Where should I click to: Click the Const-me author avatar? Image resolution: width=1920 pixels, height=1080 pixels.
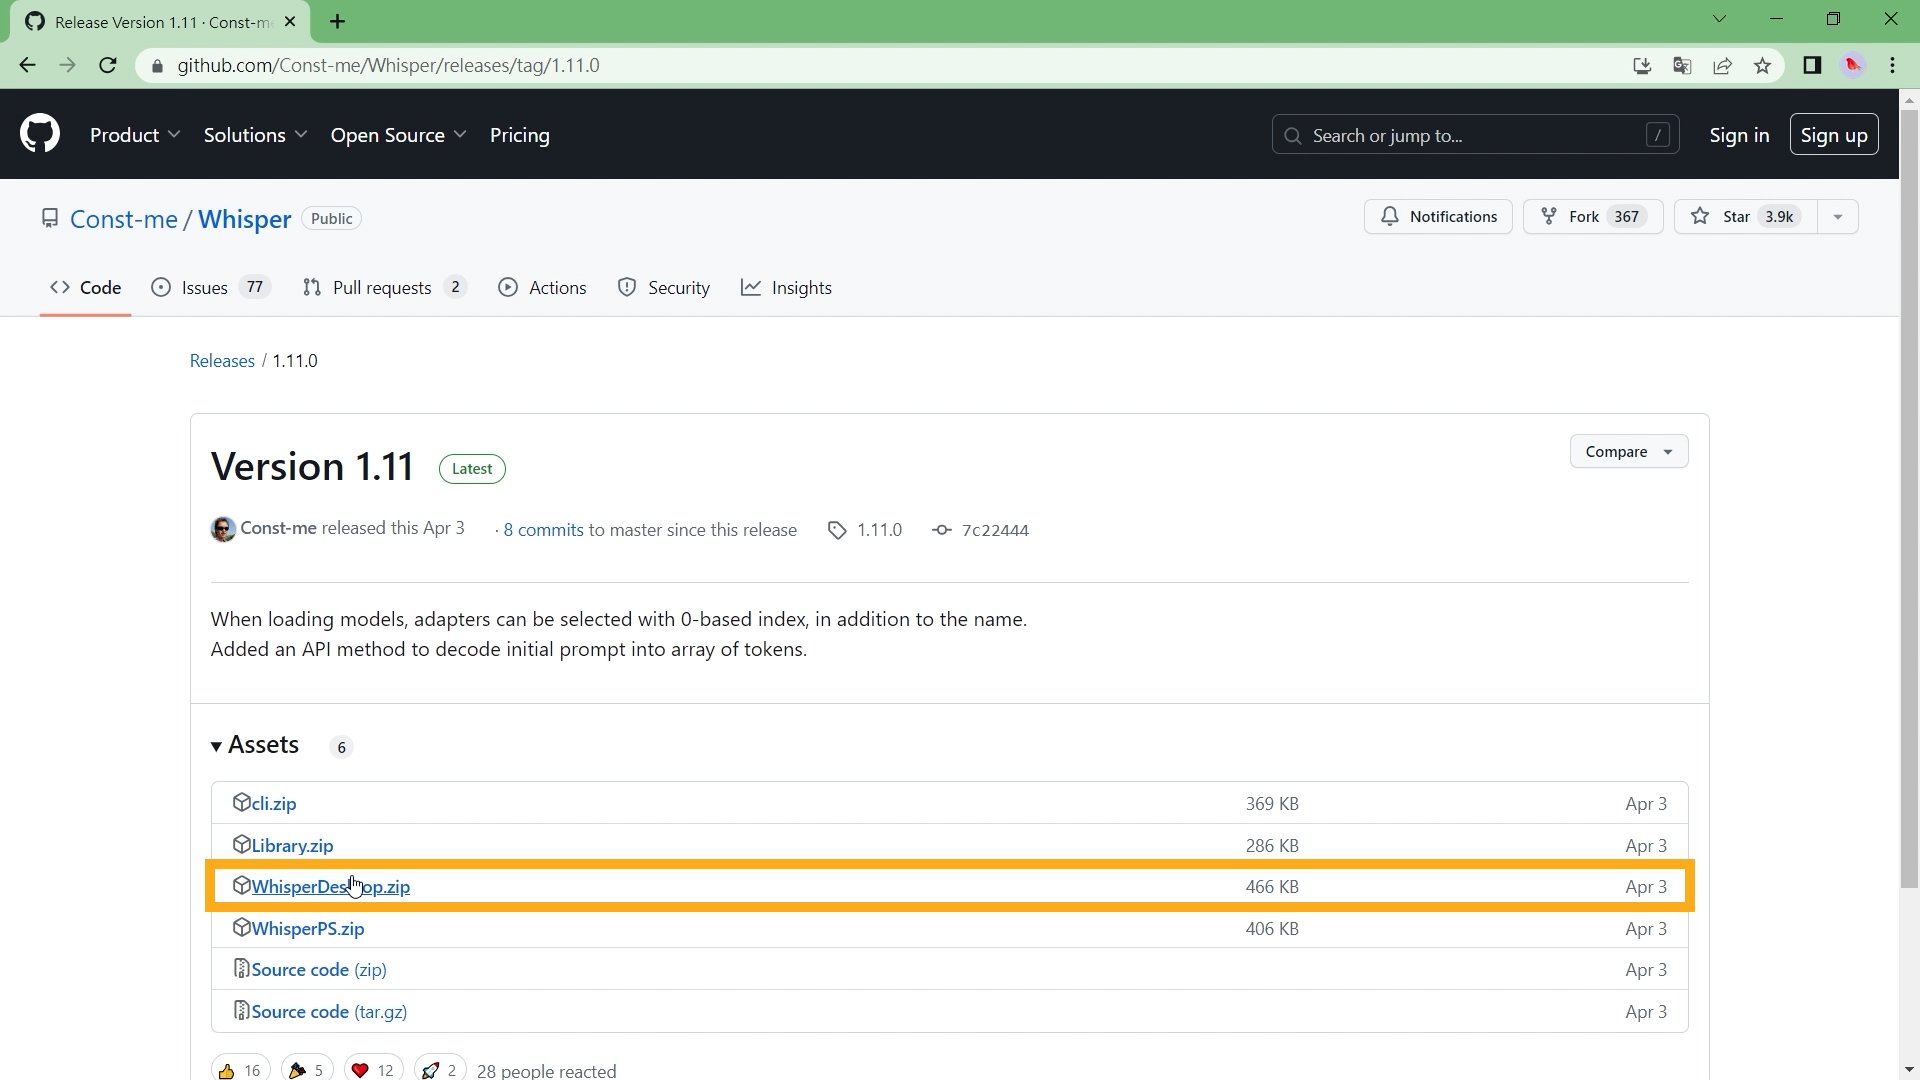223,529
